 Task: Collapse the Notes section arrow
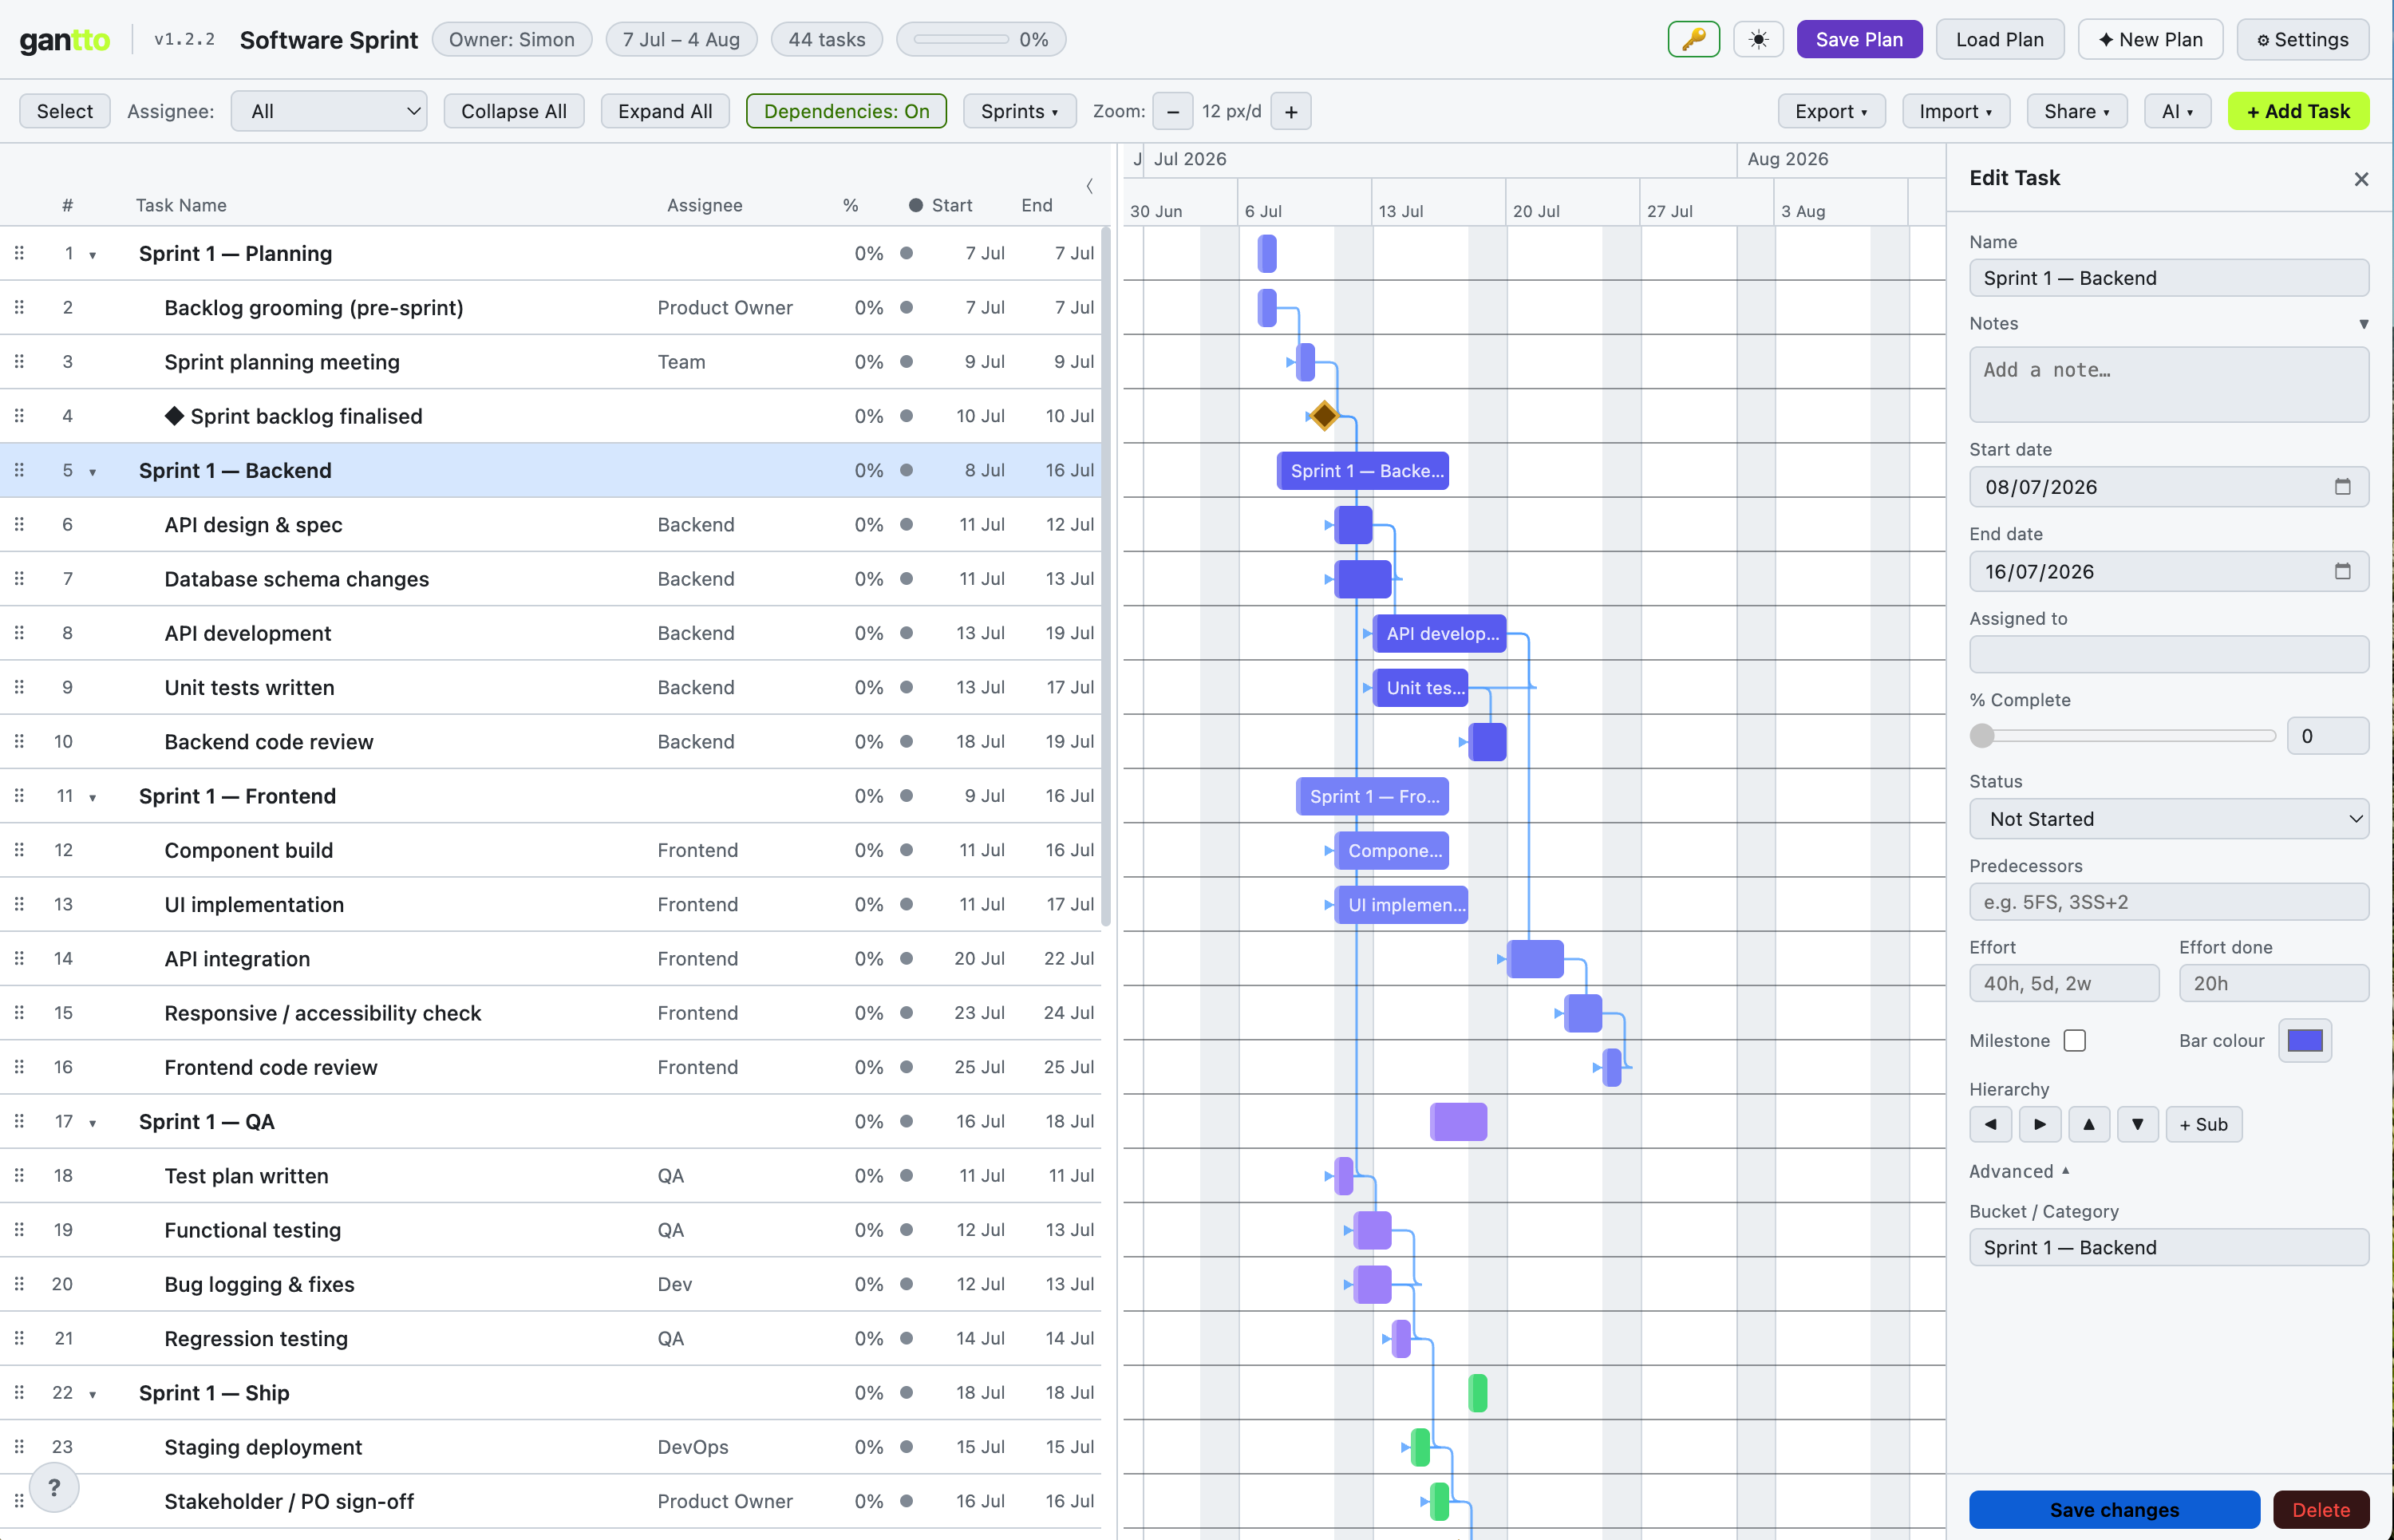[2363, 324]
